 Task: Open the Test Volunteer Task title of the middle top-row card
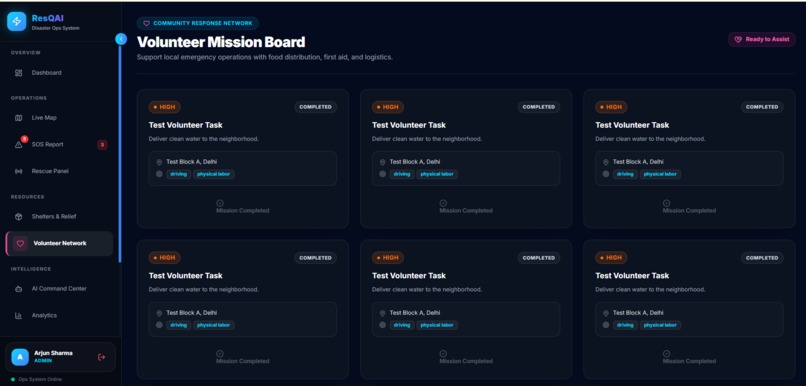[409, 125]
